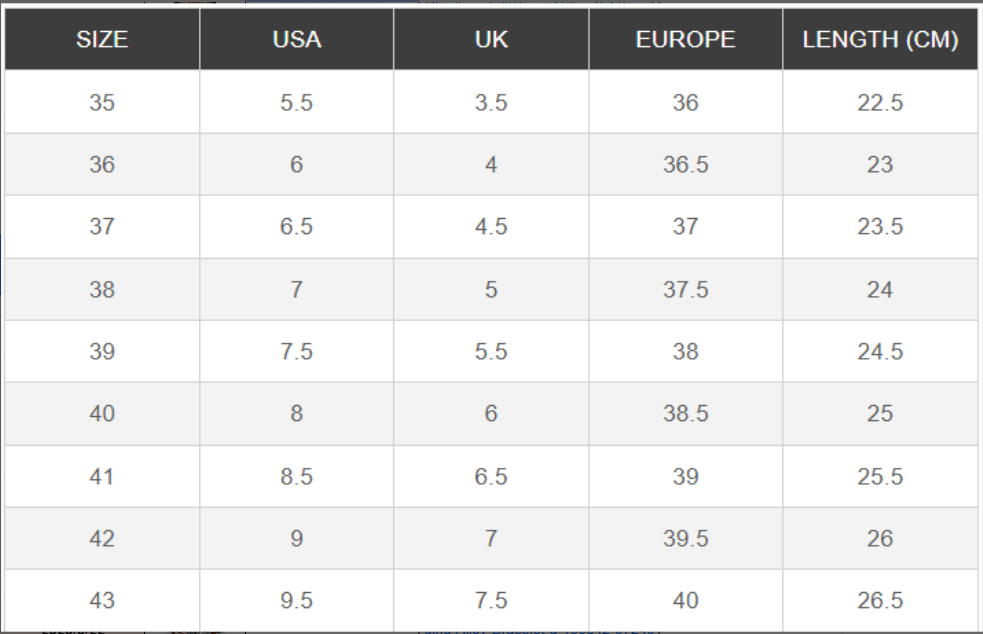Select the 23.5 length cell

(x=880, y=227)
